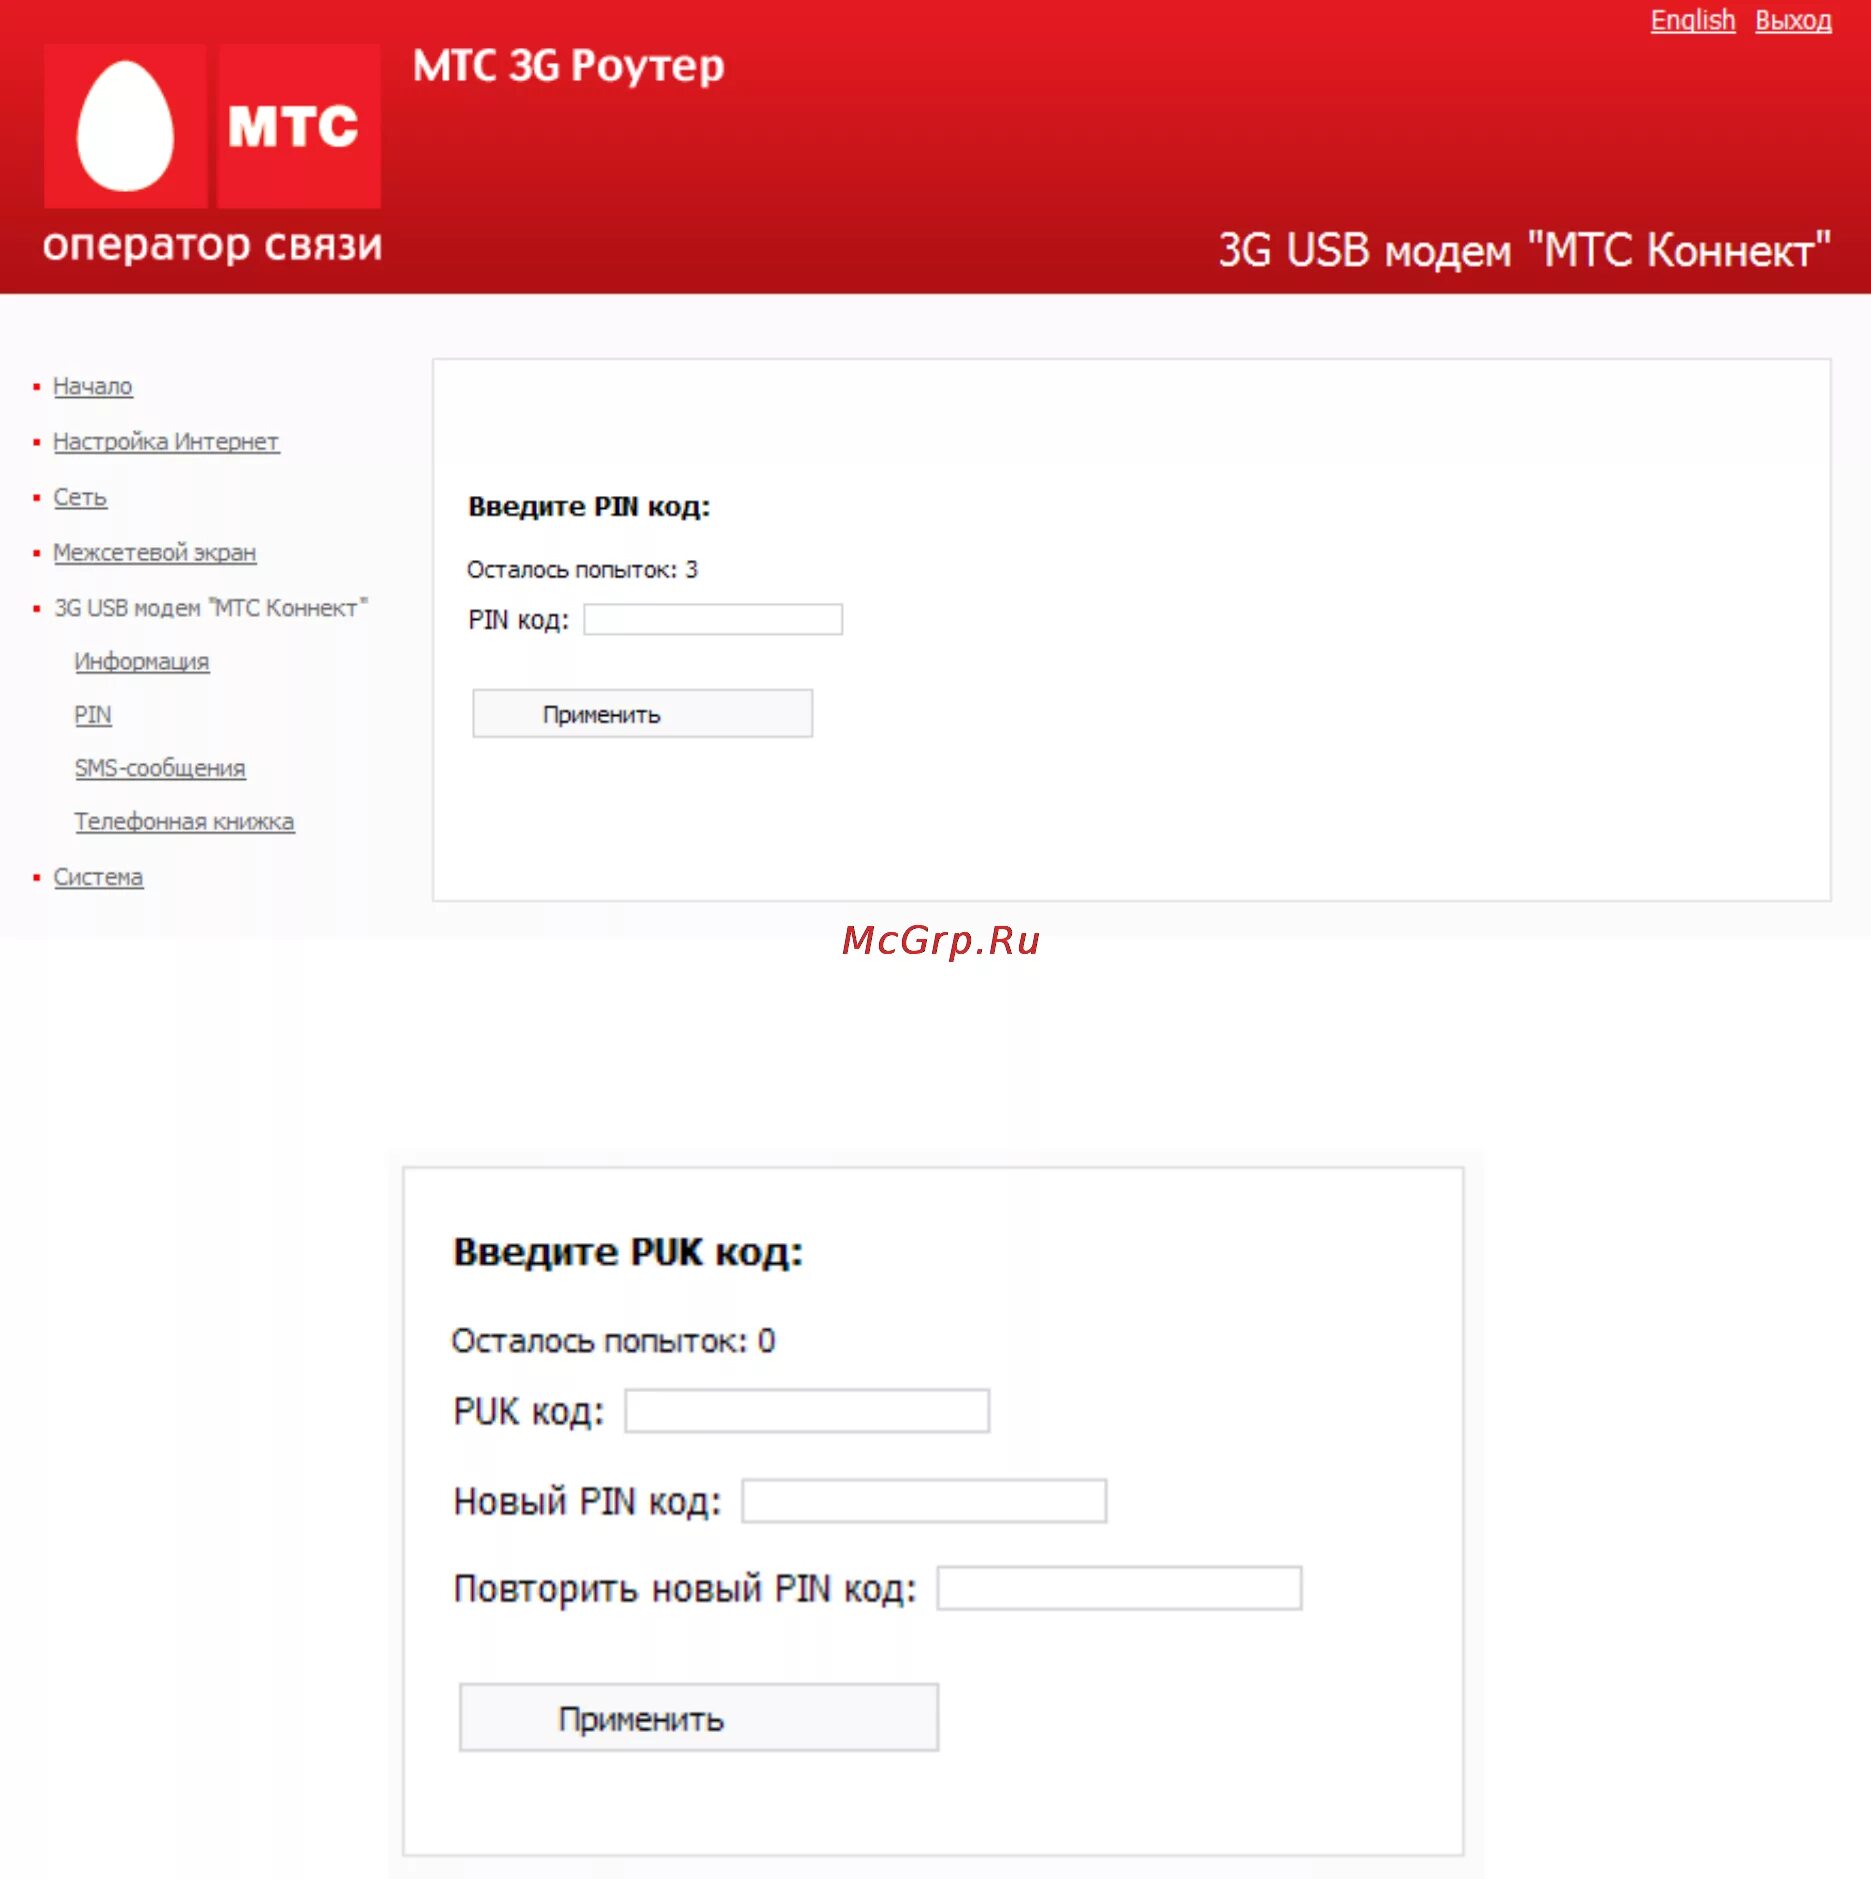
Task: Switch interface language to English
Action: click(x=1692, y=20)
